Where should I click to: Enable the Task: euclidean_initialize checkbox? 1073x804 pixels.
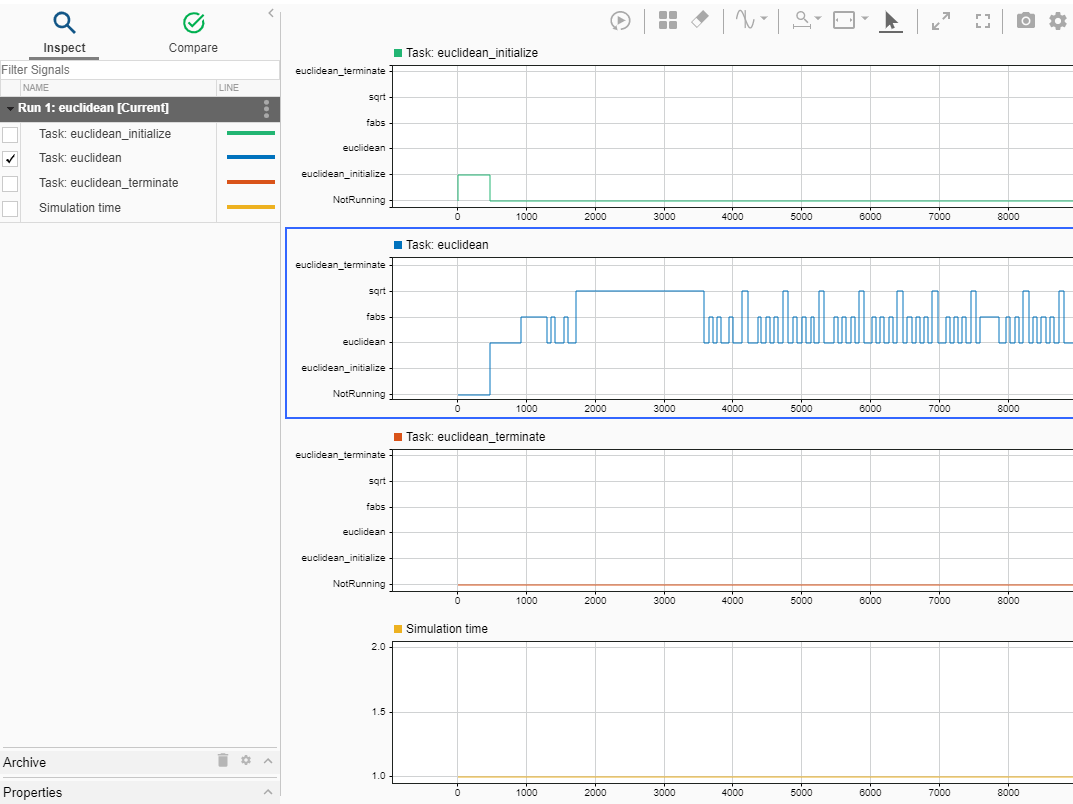coord(10,134)
